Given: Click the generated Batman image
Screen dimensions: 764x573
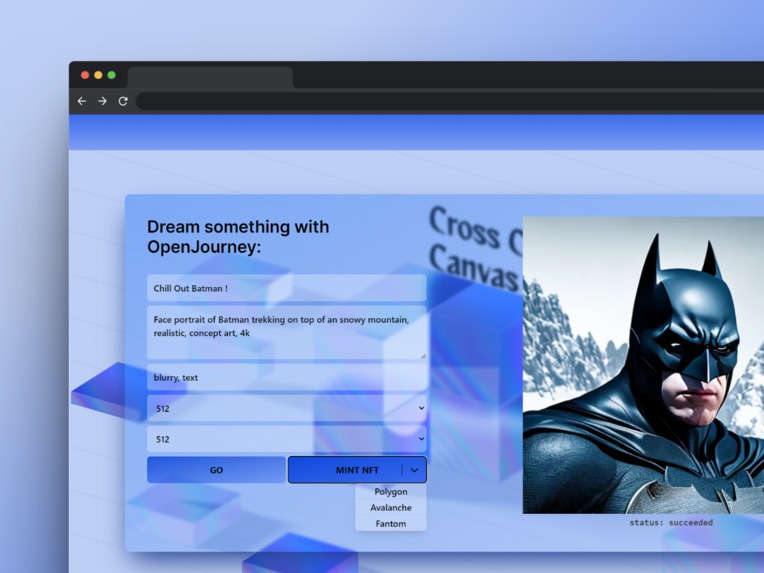Looking at the screenshot, I should pyautogui.click(x=643, y=365).
